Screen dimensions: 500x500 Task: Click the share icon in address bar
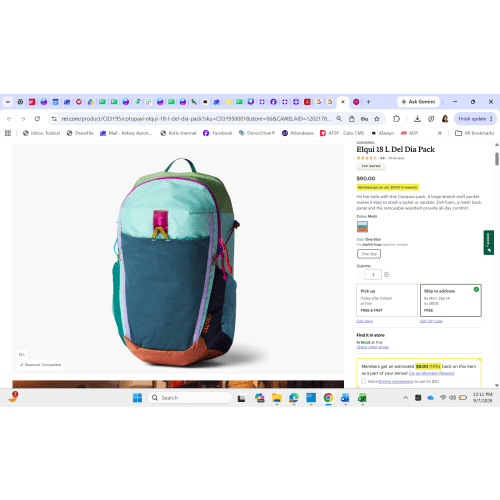click(x=352, y=119)
